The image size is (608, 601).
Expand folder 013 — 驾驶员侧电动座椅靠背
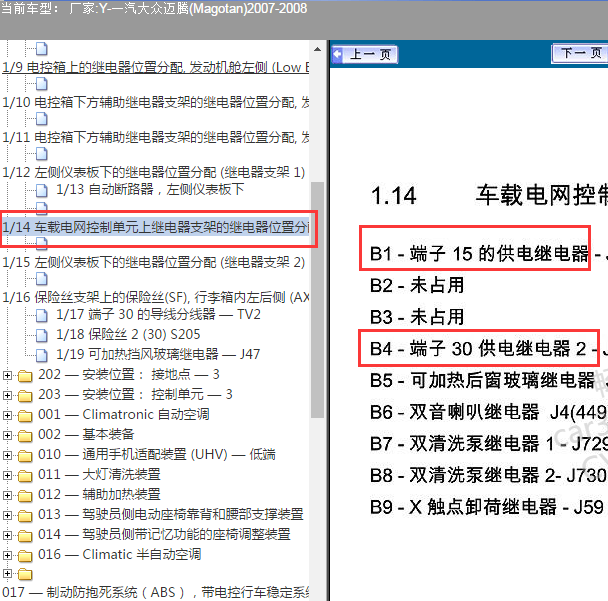[x=7, y=515]
